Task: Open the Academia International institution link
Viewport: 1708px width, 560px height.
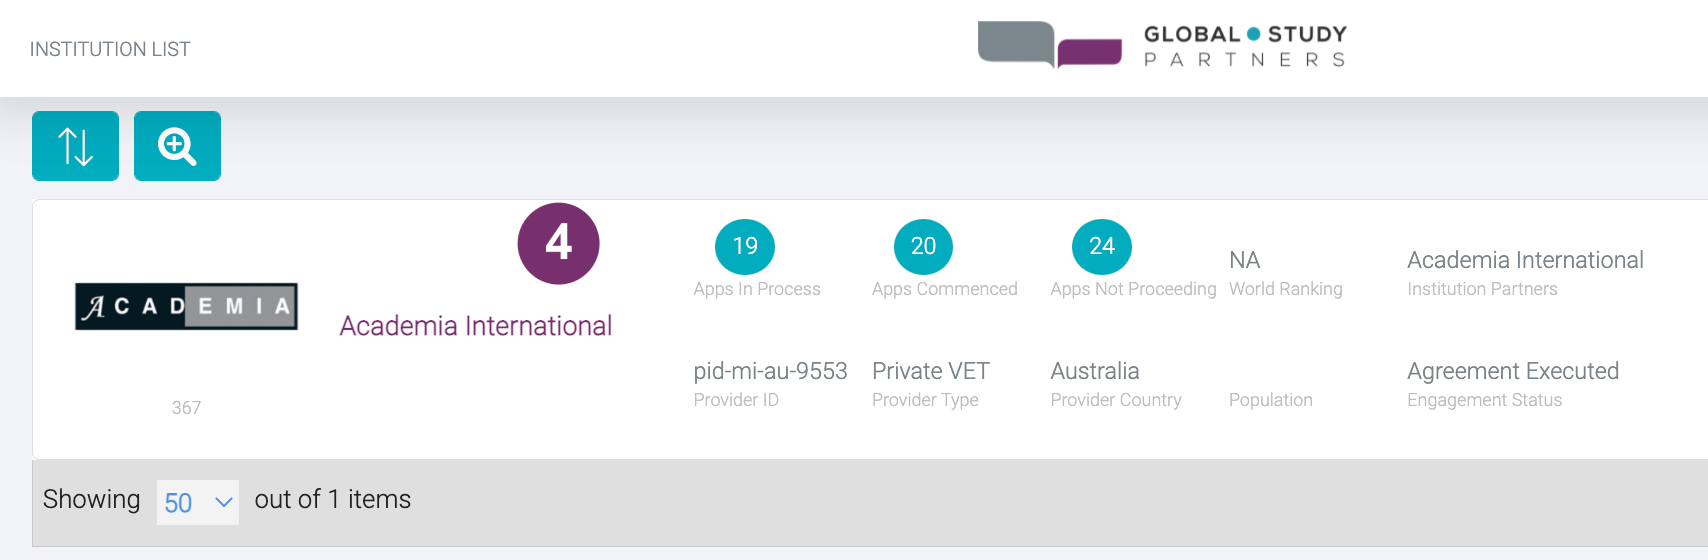Action: (x=475, y=326)
